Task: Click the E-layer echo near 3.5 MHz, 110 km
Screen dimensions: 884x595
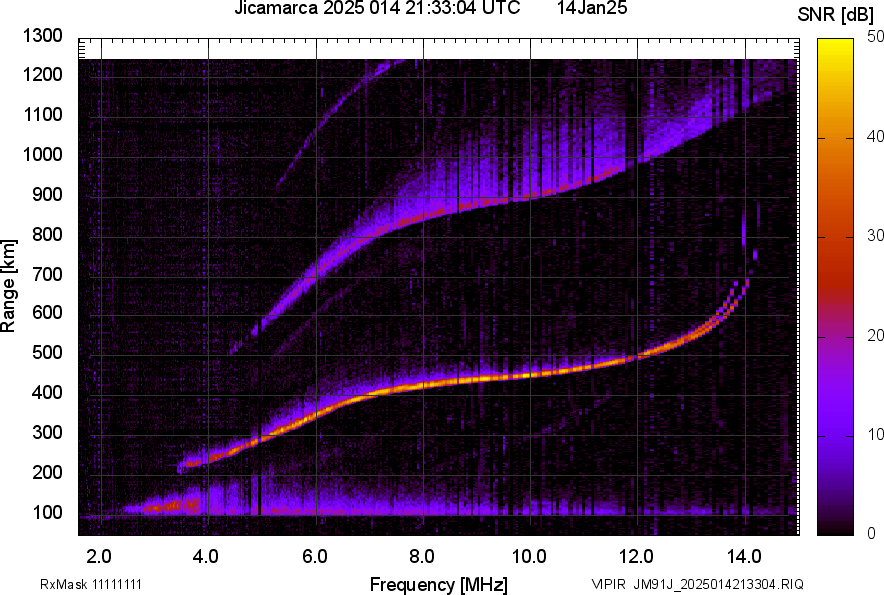Action: 182,504
